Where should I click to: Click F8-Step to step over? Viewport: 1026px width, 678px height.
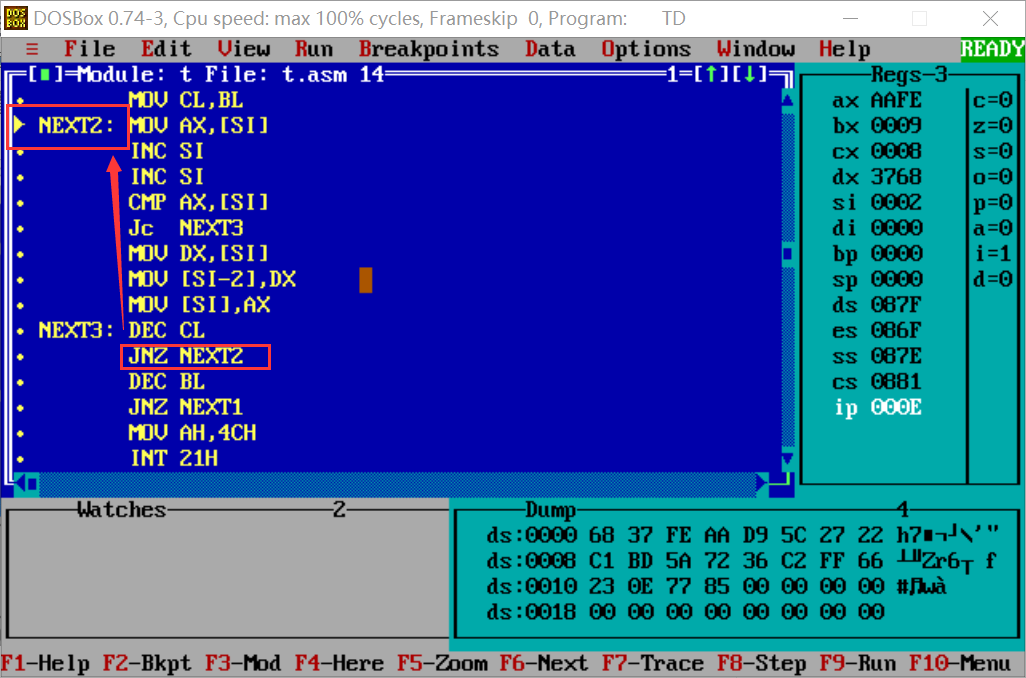(762, 664)
